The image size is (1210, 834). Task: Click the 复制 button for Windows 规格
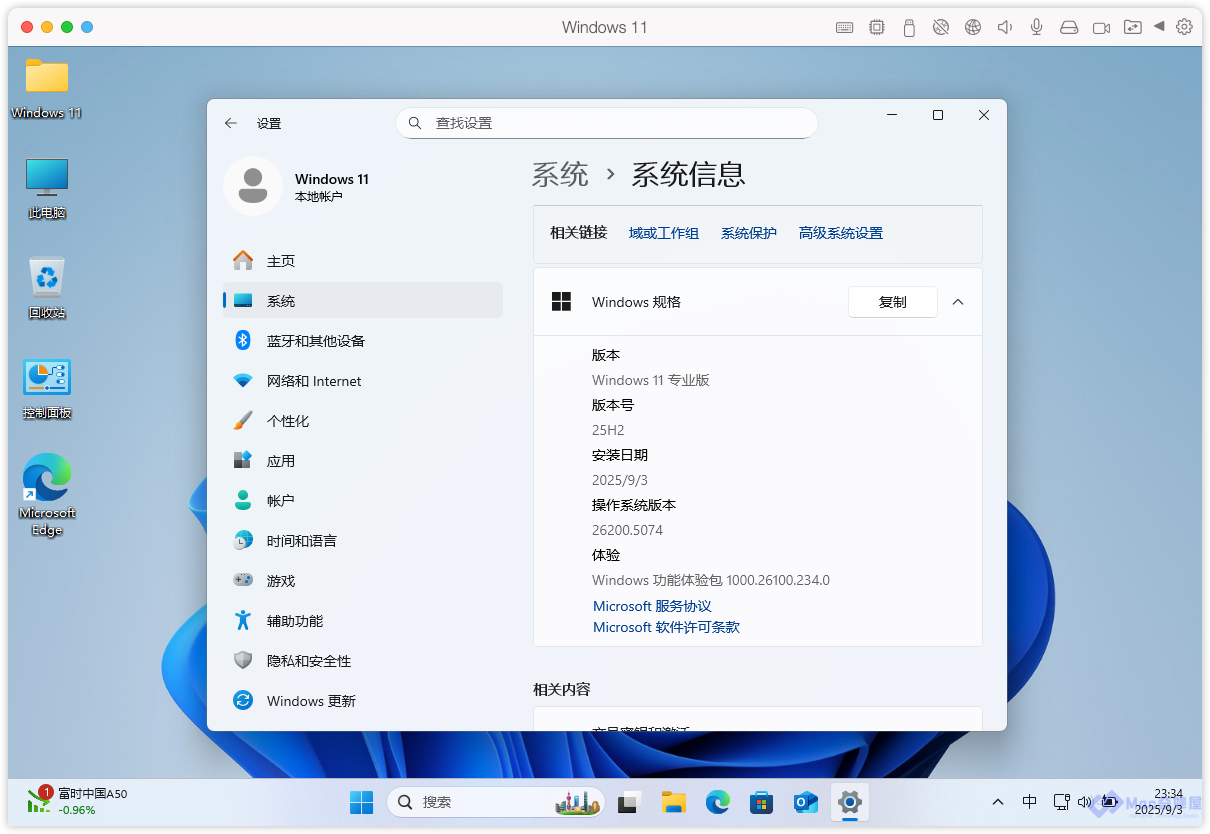point(893,302)
